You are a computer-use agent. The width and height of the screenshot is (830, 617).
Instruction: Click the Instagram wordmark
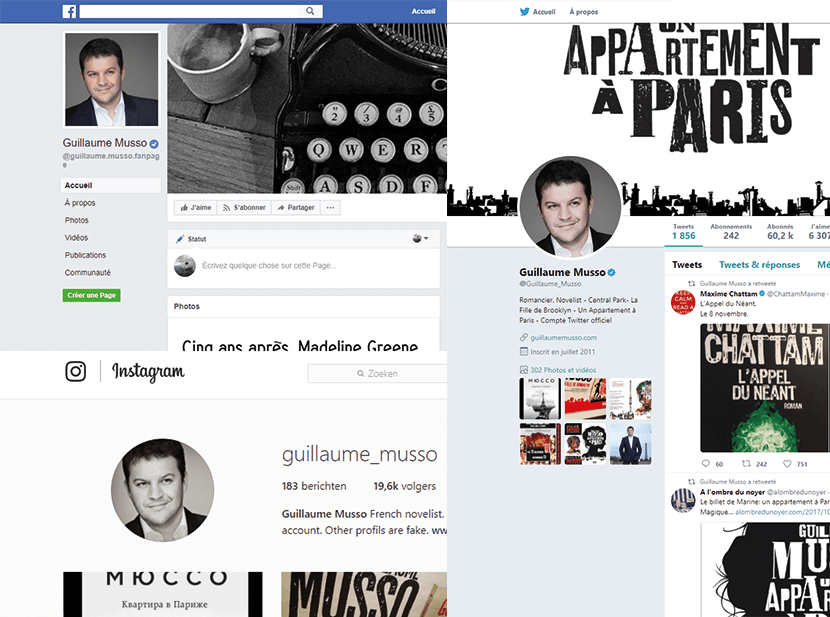tap(148, 373)
